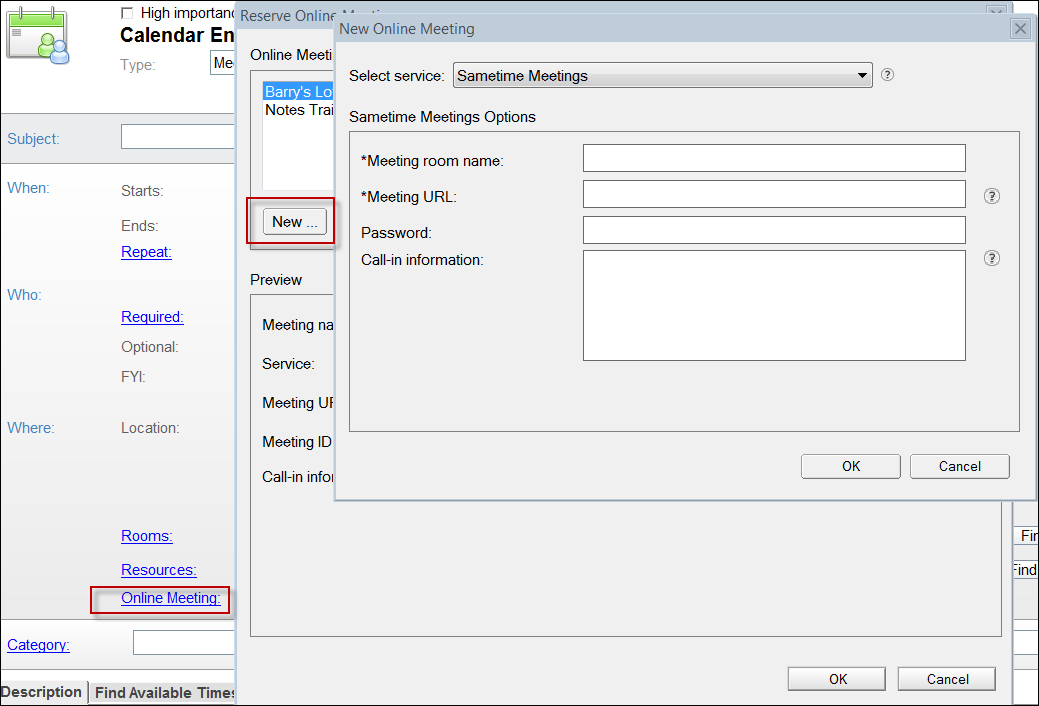Select the Notes Training list entry

299,110
